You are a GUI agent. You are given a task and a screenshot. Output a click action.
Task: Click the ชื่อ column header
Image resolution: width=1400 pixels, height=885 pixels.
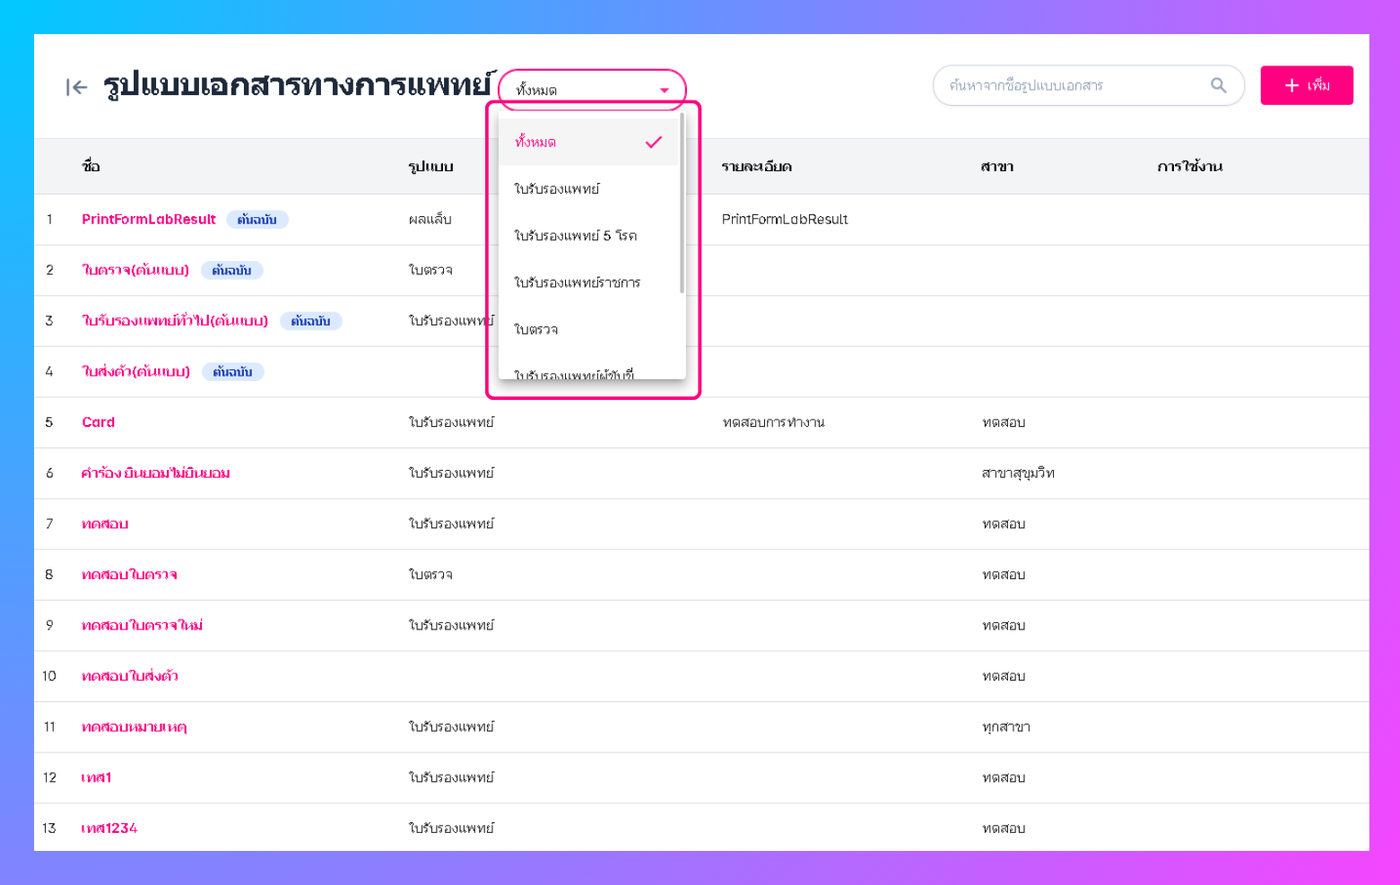tap(91, 166)
